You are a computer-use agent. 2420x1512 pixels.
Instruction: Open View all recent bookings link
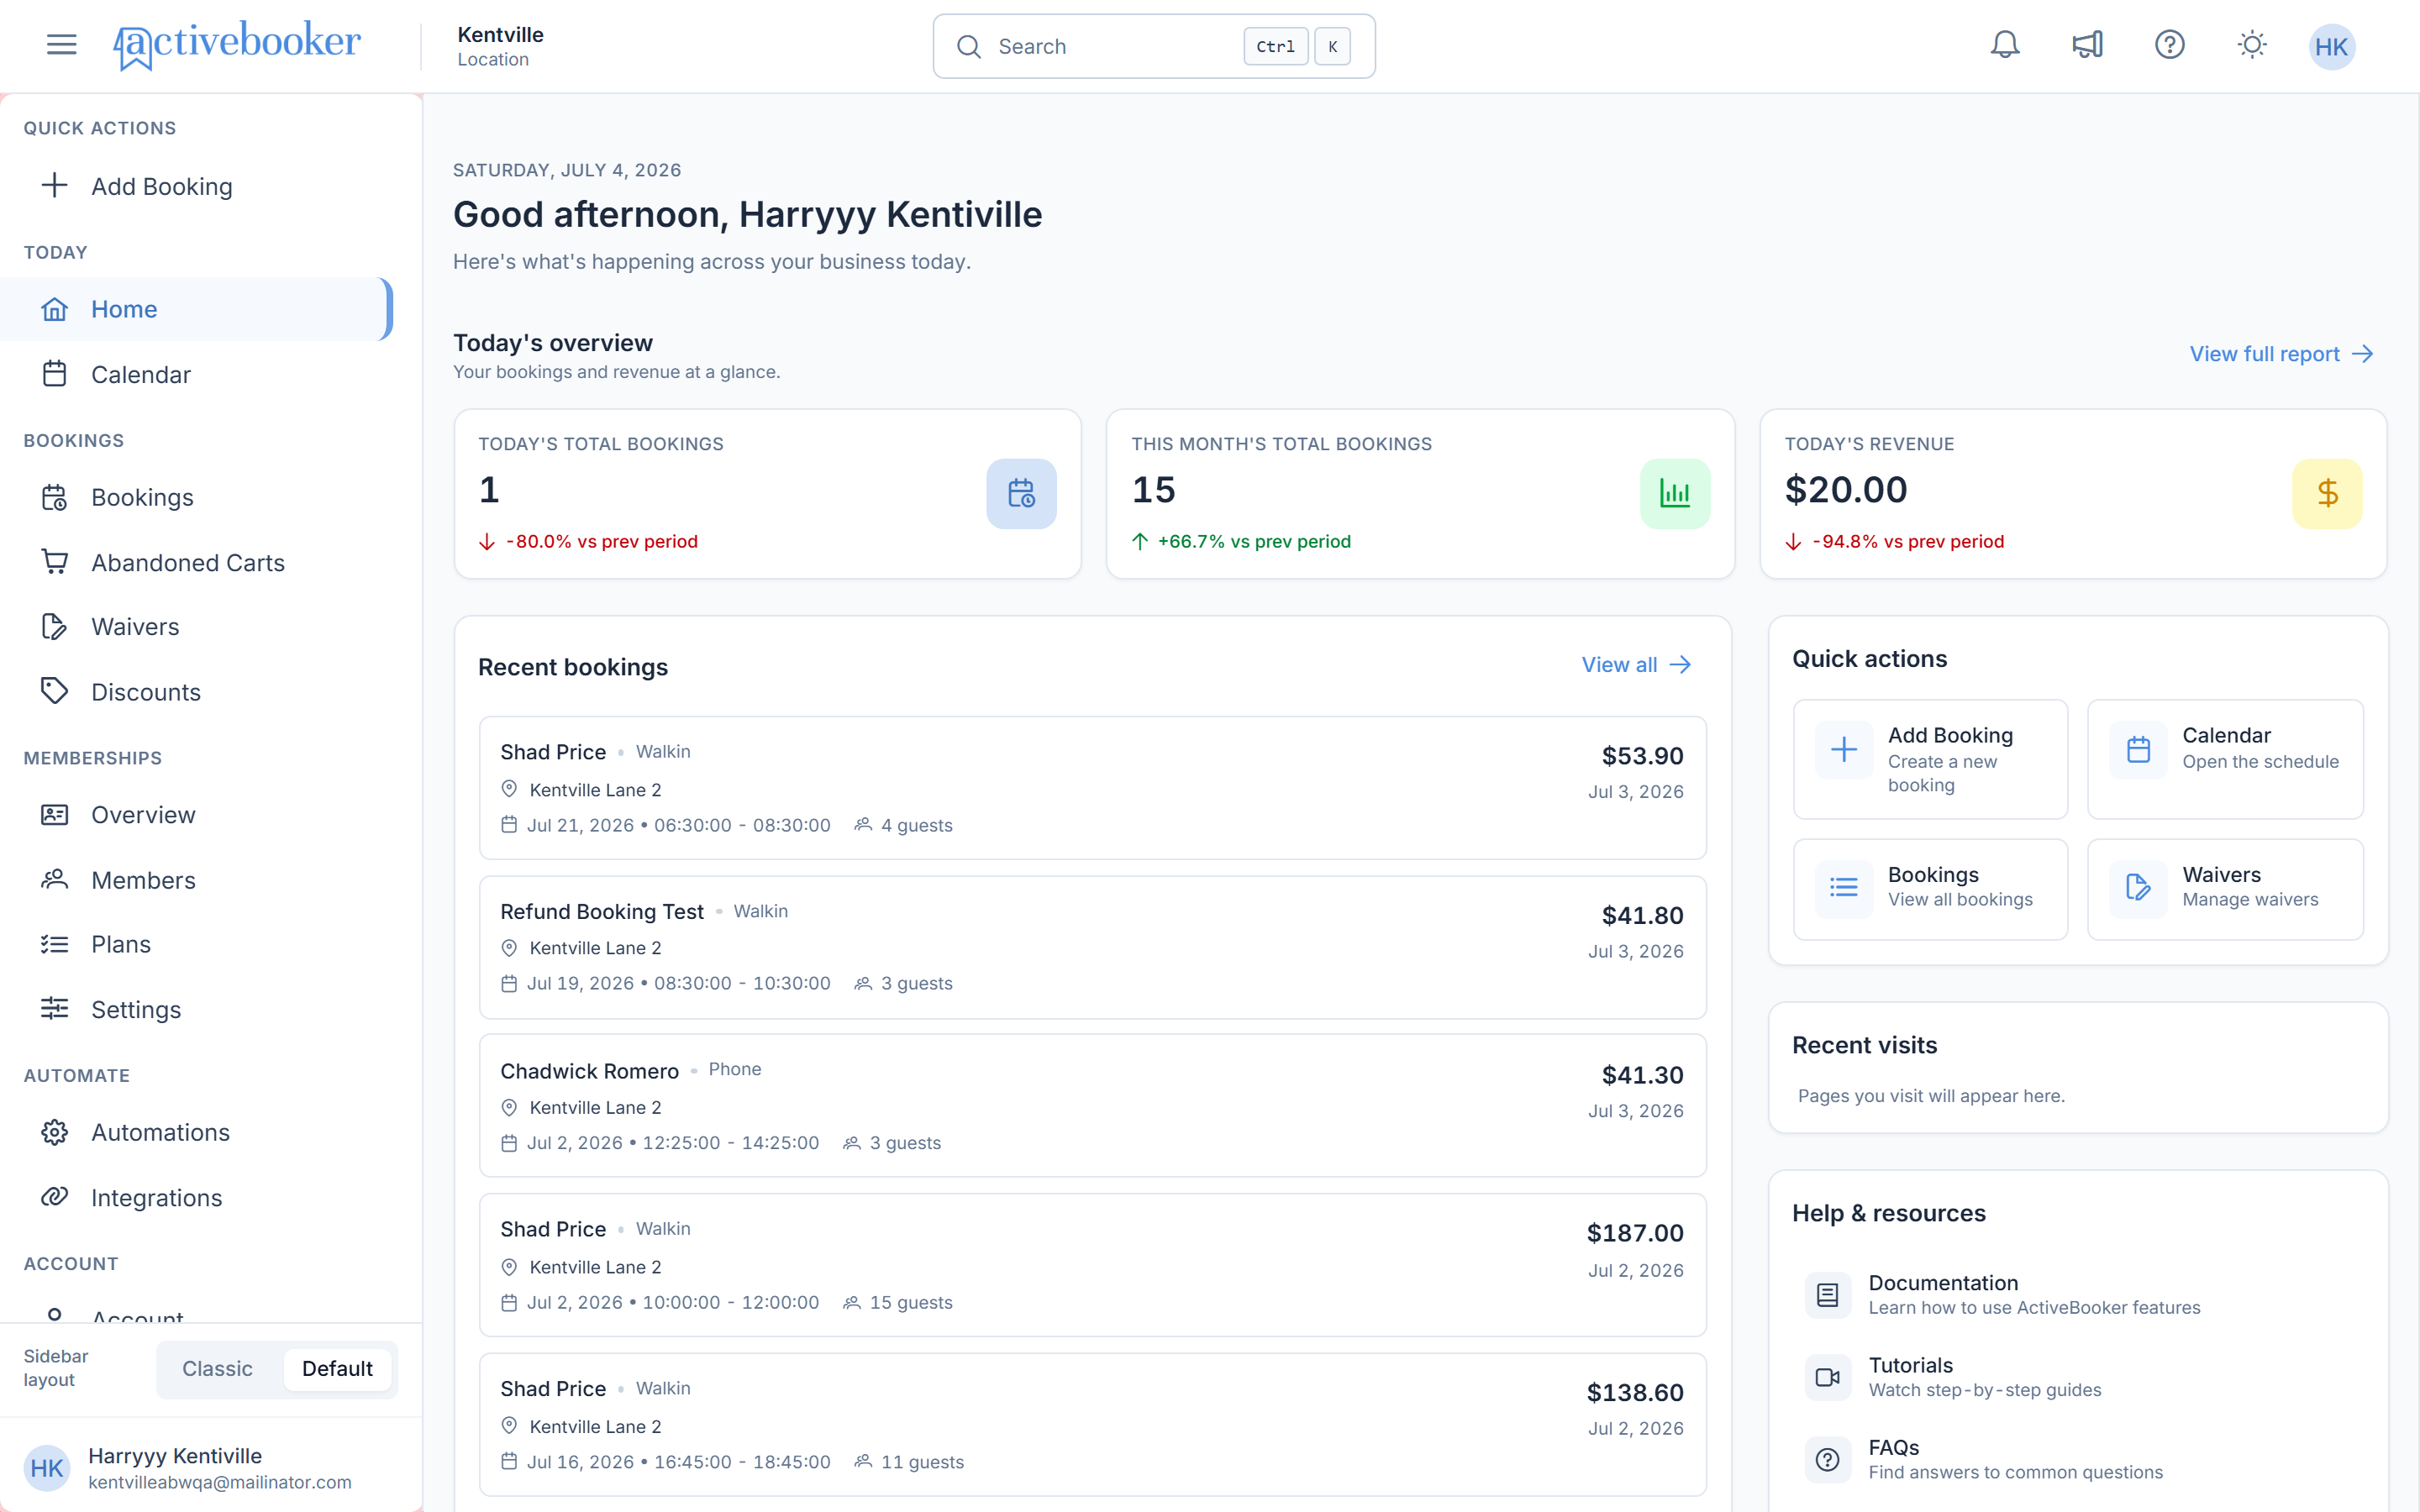1636,665
